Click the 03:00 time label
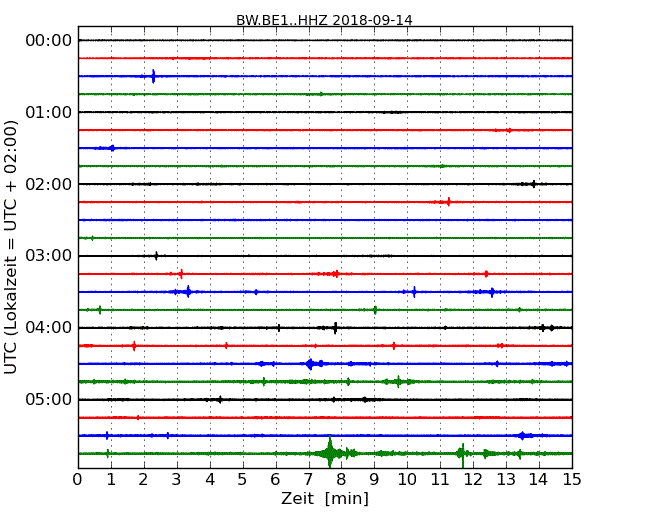This screenshot has width=650, height=520. [49, 256]
